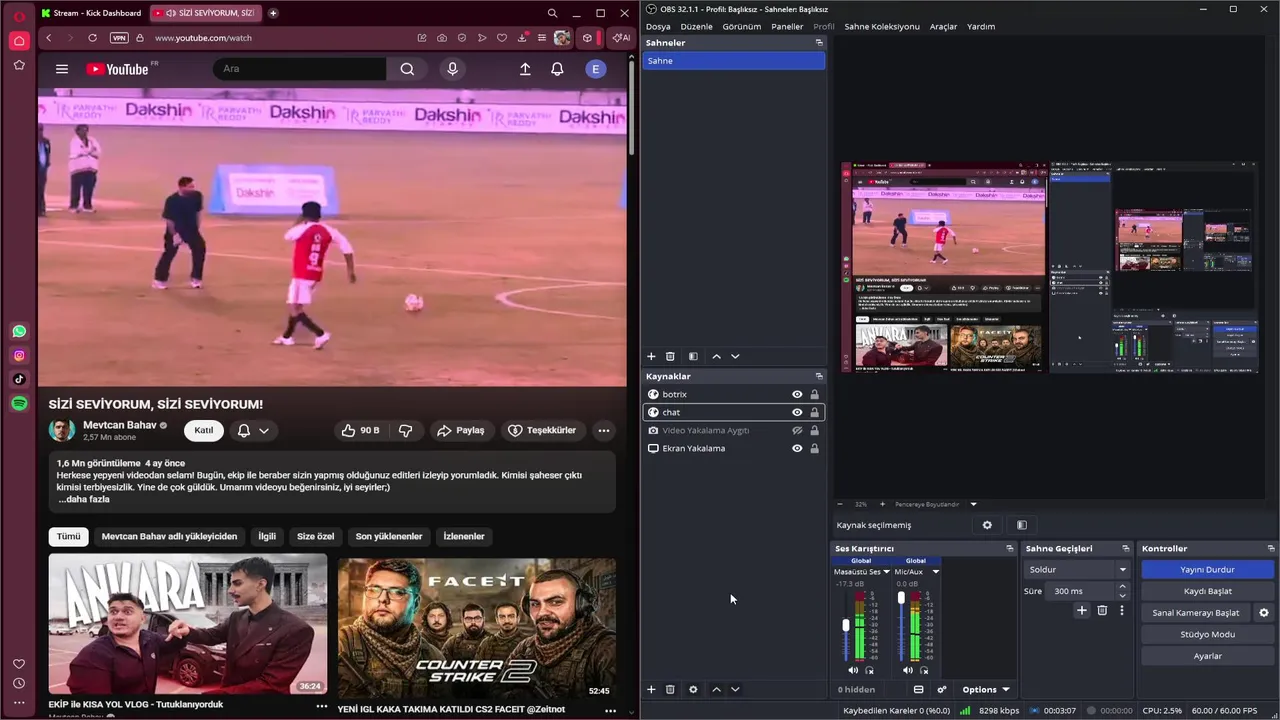Click Yayını Durdur to stop streaming

pyautogui.click(x=1207, y=569)
